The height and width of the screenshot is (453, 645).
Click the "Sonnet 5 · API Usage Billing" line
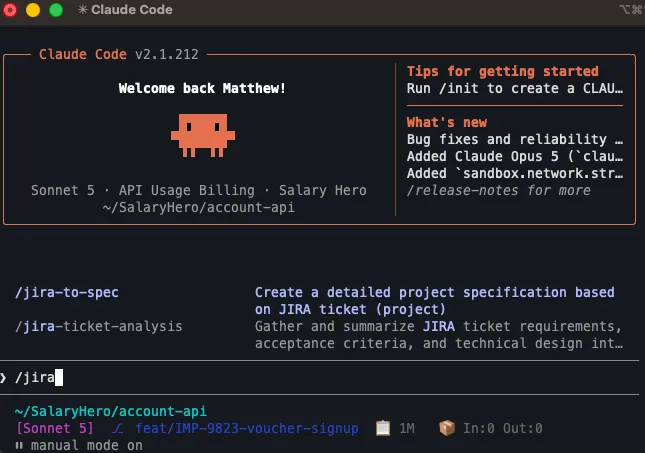199,190
